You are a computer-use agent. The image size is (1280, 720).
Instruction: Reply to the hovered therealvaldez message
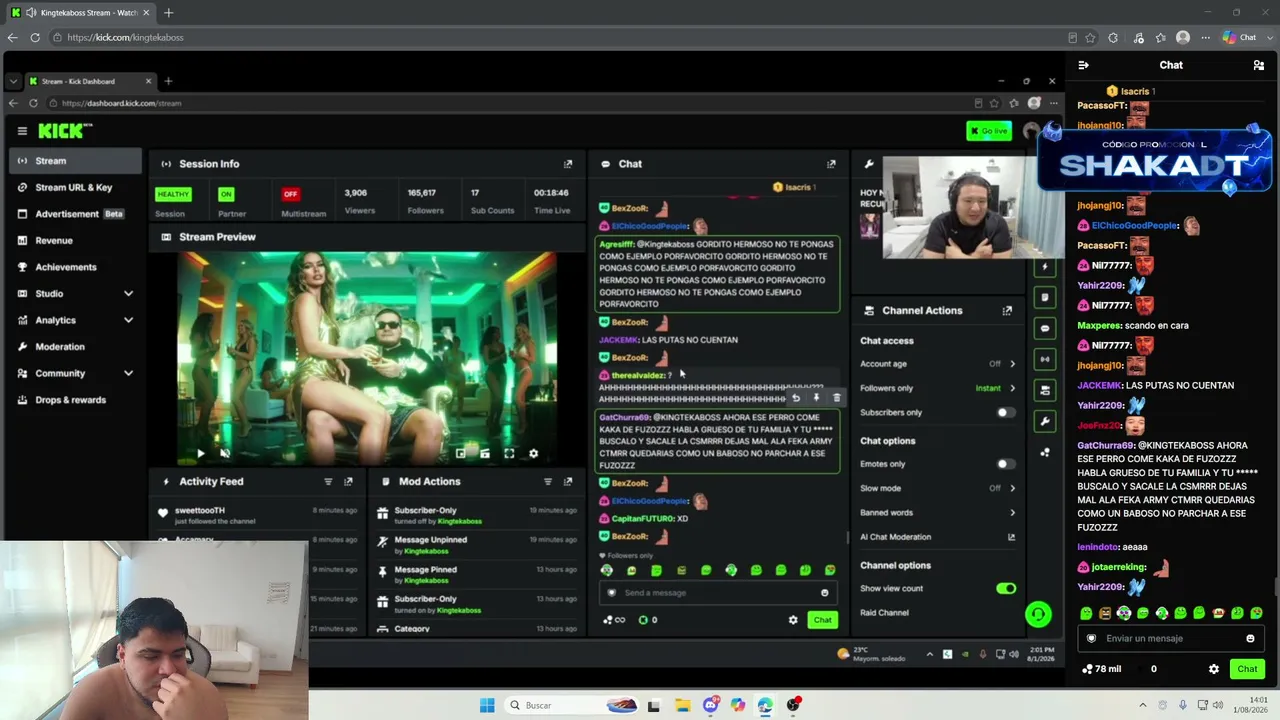click(x=796, y=398)
